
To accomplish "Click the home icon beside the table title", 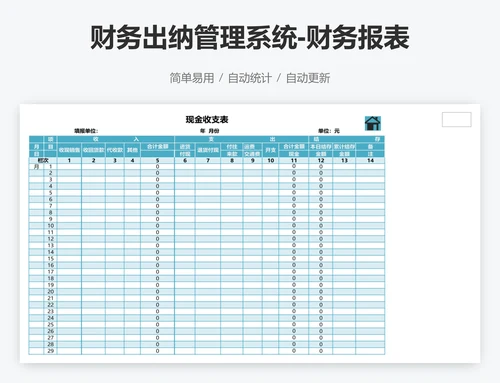I will pyautogui.click(x=373, y=123).
